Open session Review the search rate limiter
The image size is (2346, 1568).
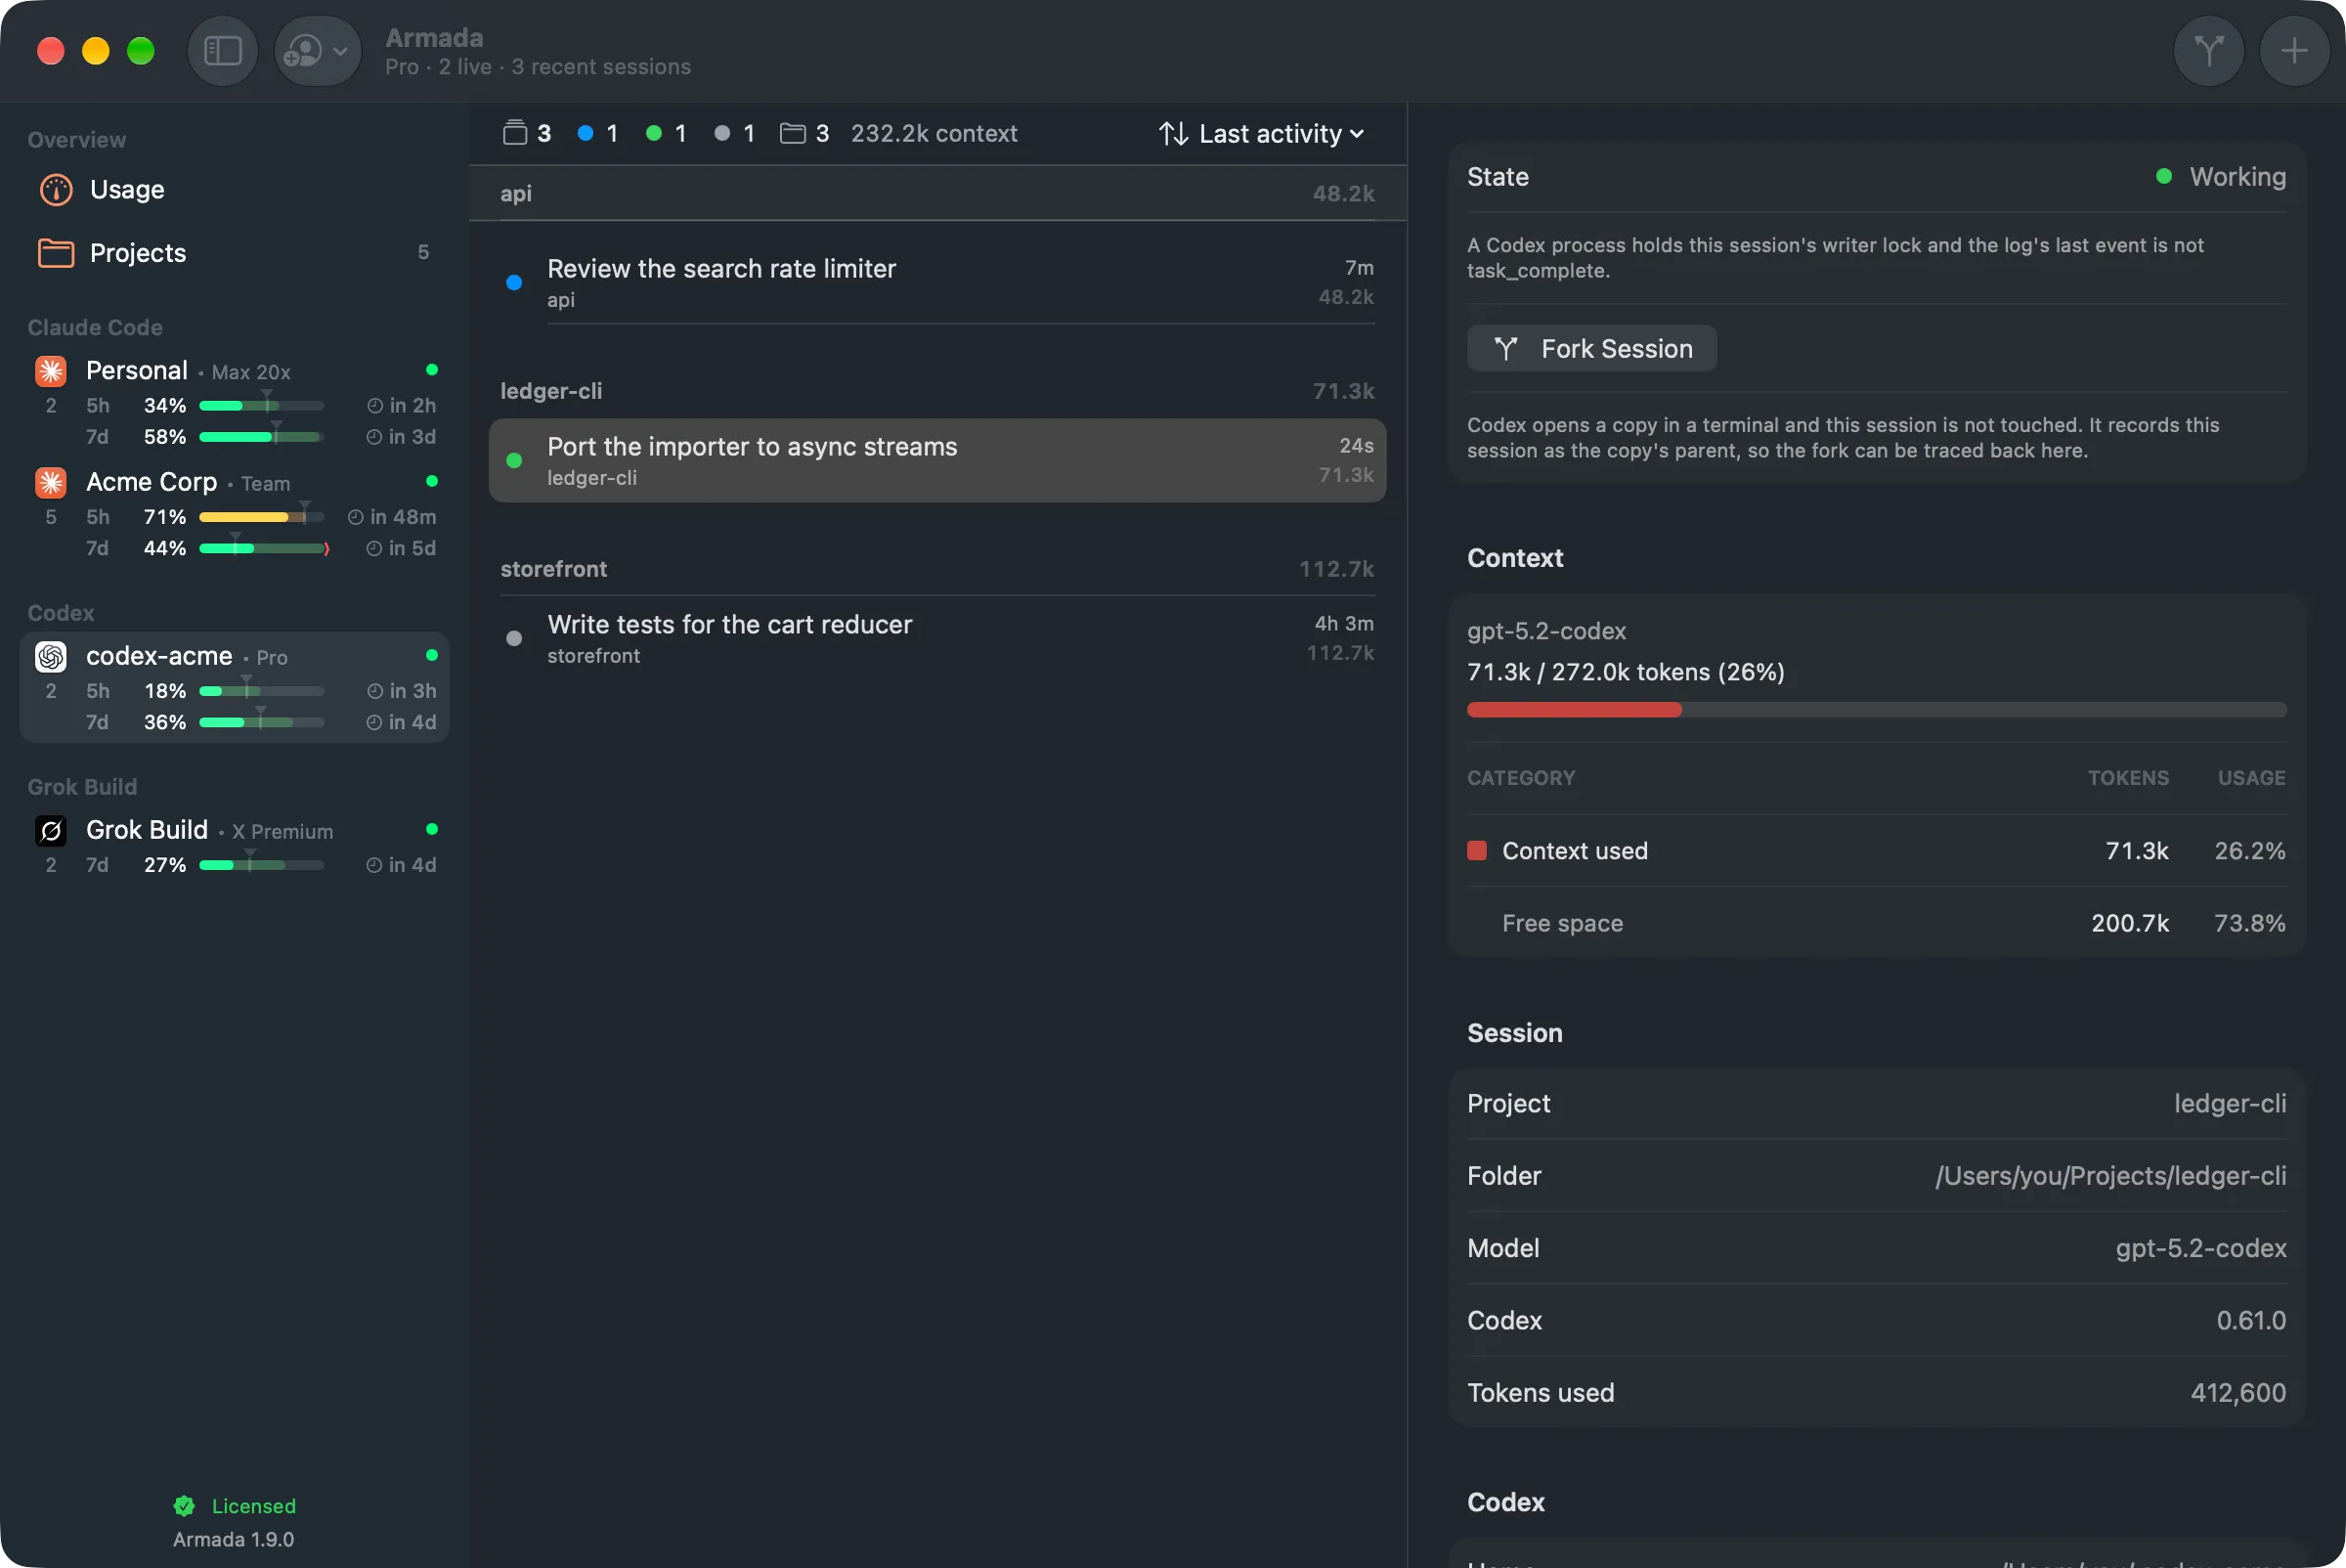[937, 282]
